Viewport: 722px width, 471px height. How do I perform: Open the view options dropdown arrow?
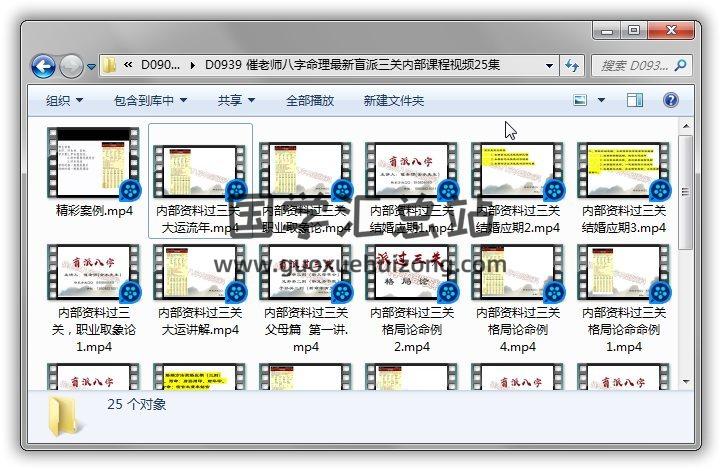(601, 100)
